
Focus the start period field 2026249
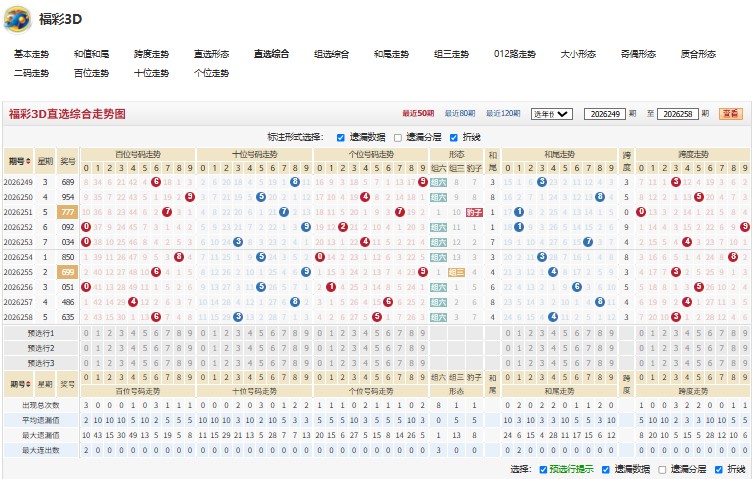[605, 114]
